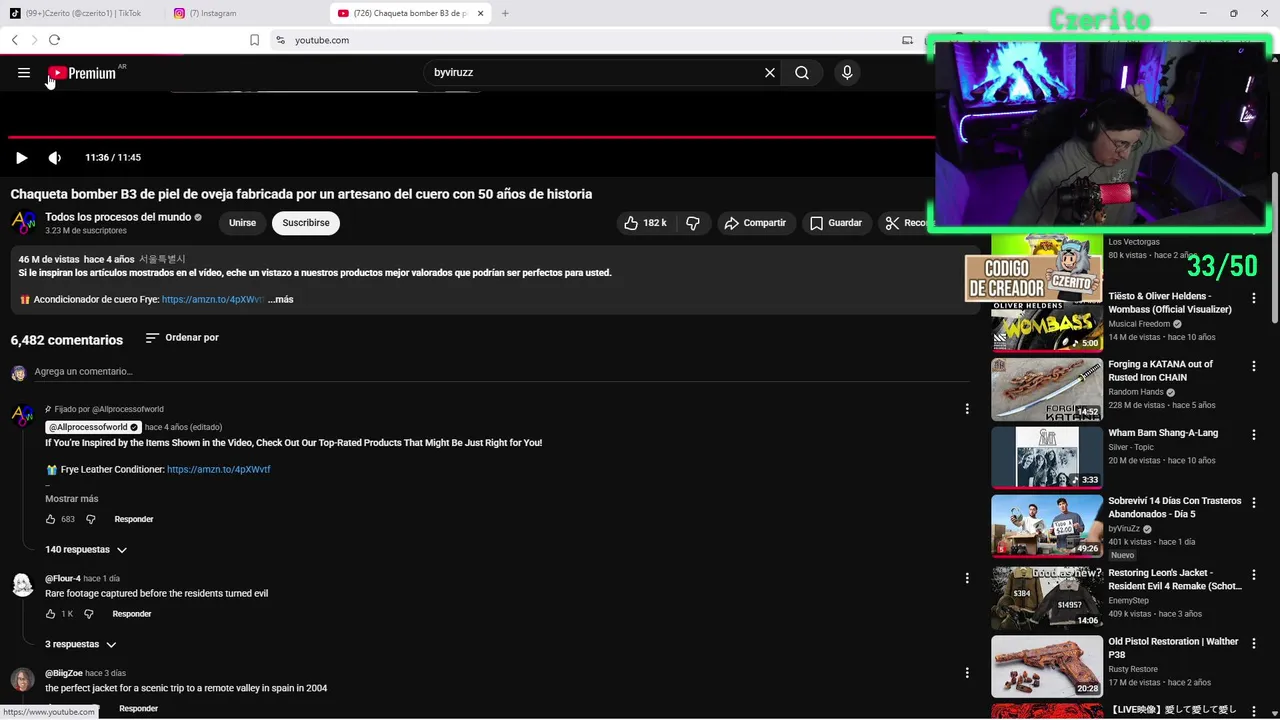Bookmark page with bookmark icon

click(x=254, y=40)
